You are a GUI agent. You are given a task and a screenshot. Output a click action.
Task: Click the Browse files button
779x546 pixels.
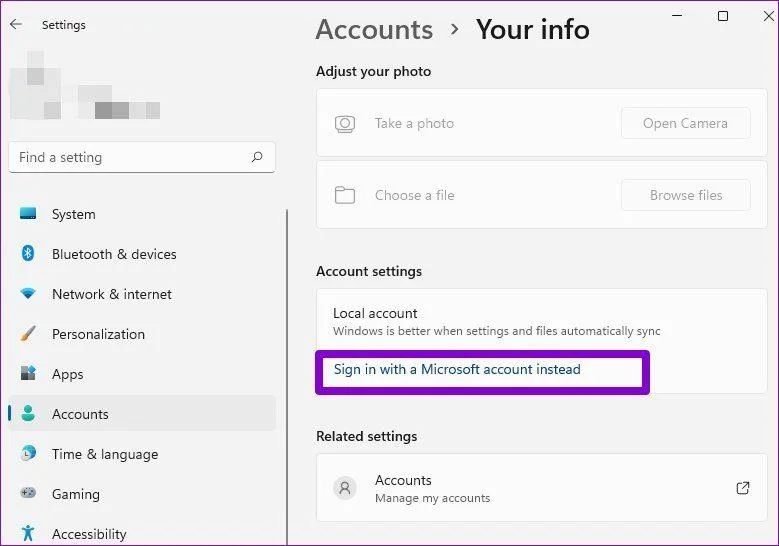686,195
